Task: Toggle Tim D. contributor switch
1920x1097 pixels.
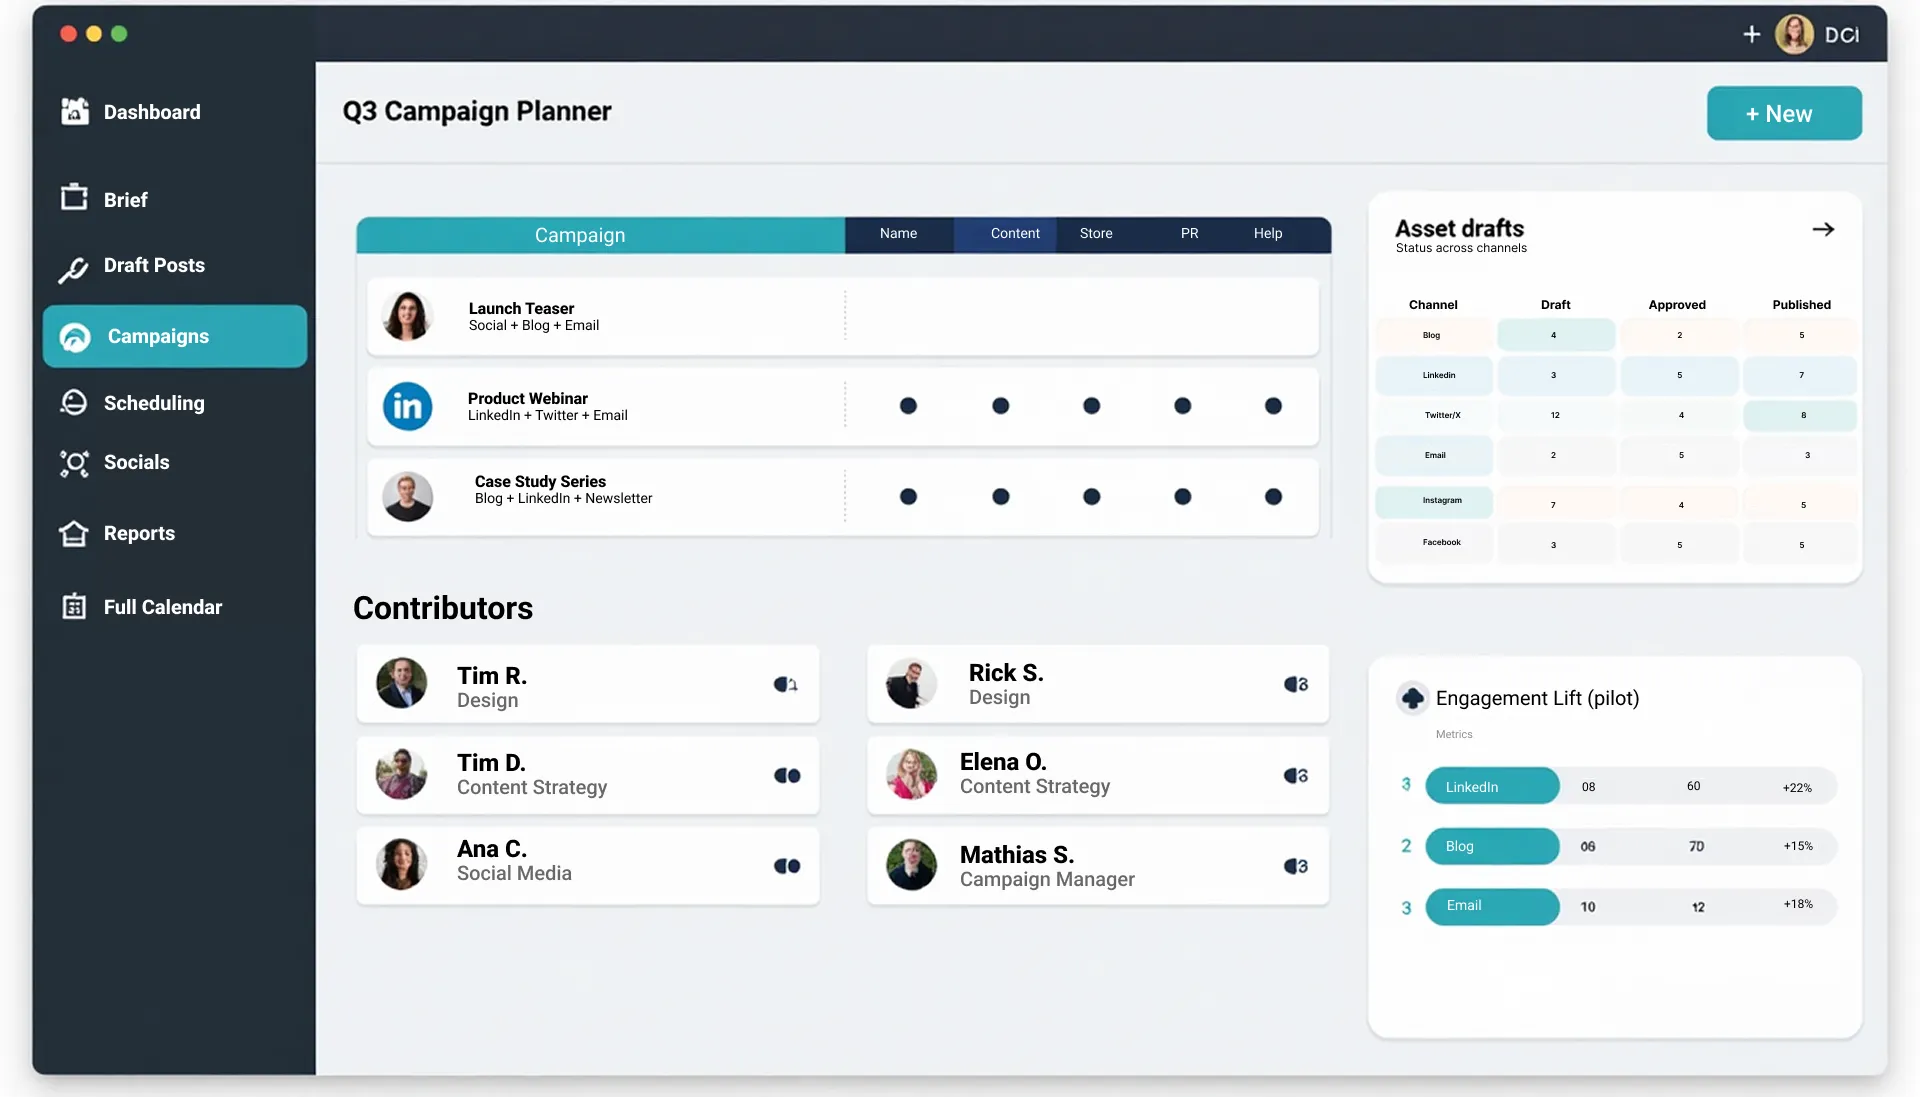Action: tap(787, 776)
